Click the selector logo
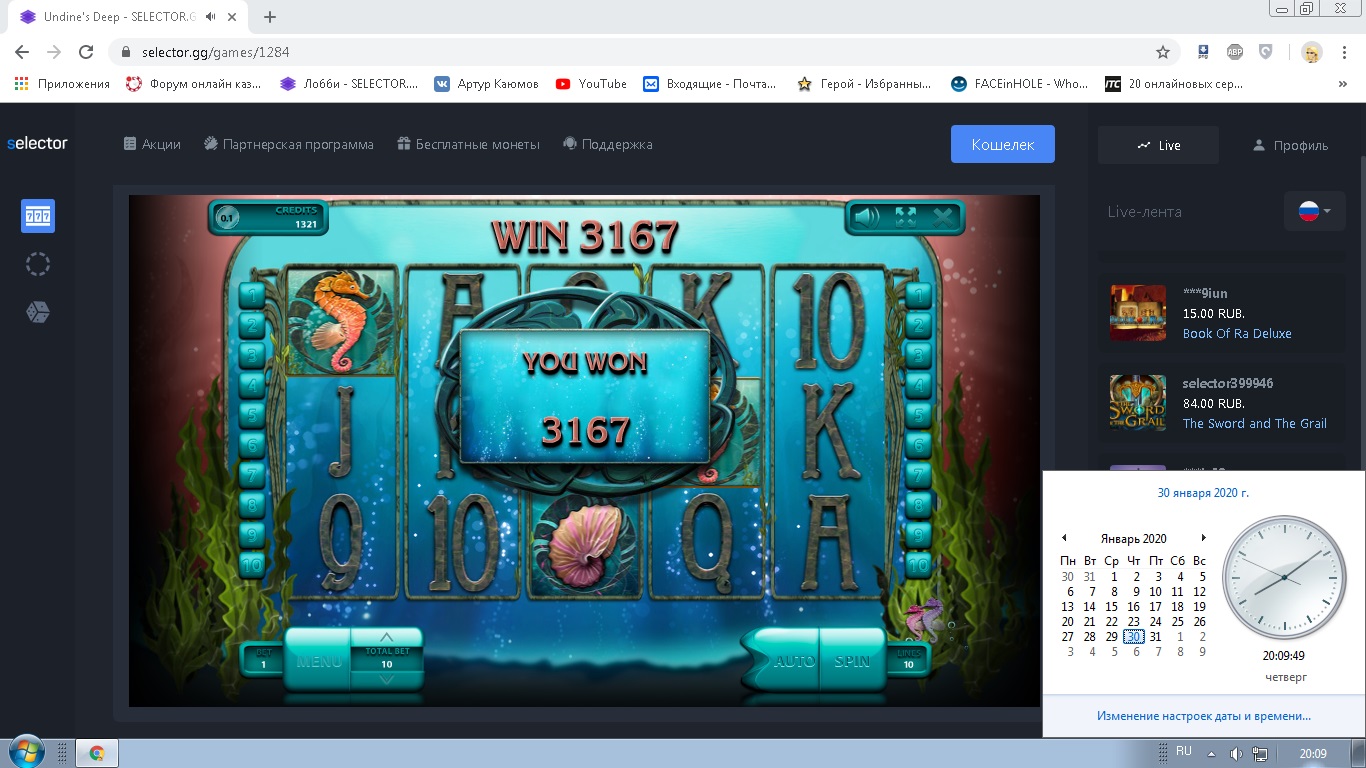Viewport: 1366px width, 768px height. [x=37, y=143]
